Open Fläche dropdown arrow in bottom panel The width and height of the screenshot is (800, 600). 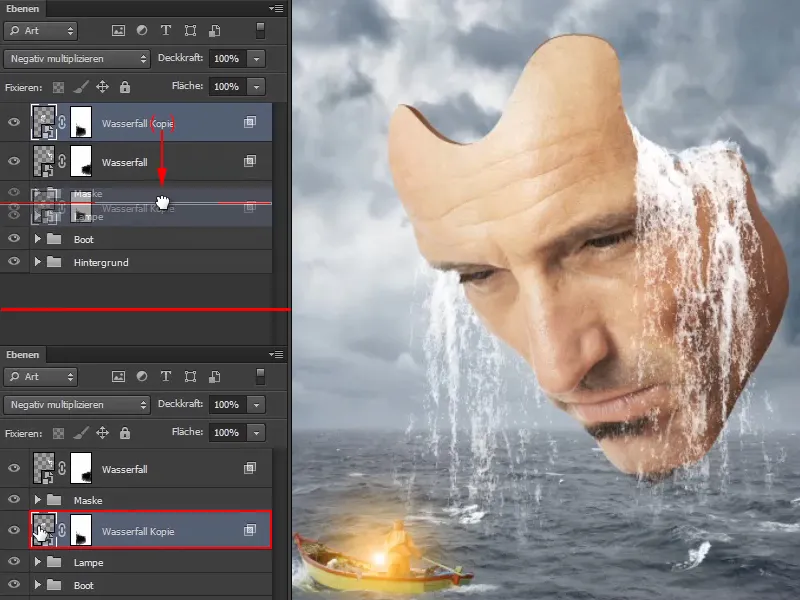tap(256, 433)
